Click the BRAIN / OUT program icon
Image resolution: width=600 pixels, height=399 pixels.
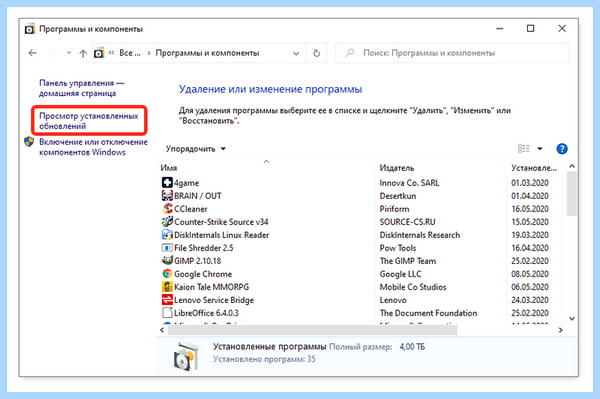pos(167,195)
